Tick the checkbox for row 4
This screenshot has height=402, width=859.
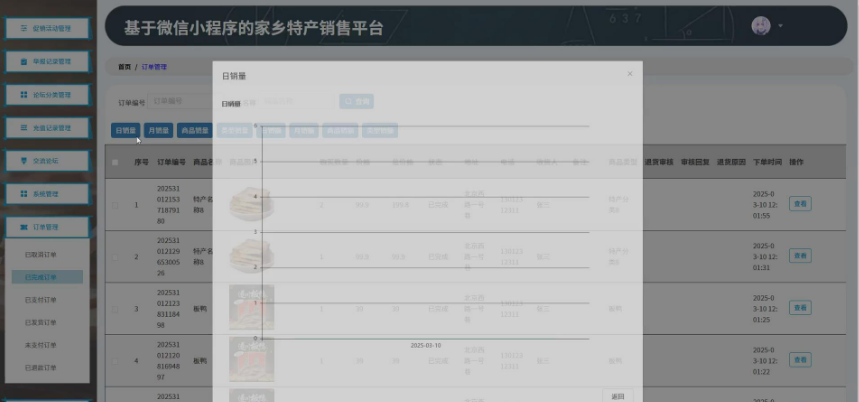click(115, 361)
